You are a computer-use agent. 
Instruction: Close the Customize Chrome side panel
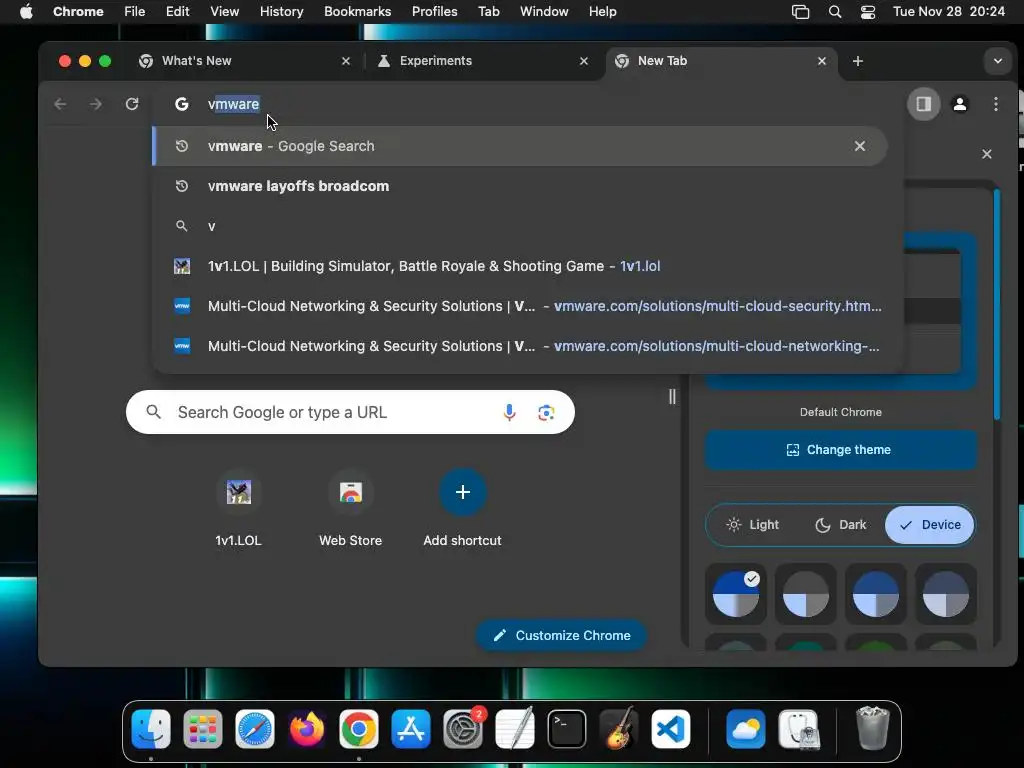(987, 154)
